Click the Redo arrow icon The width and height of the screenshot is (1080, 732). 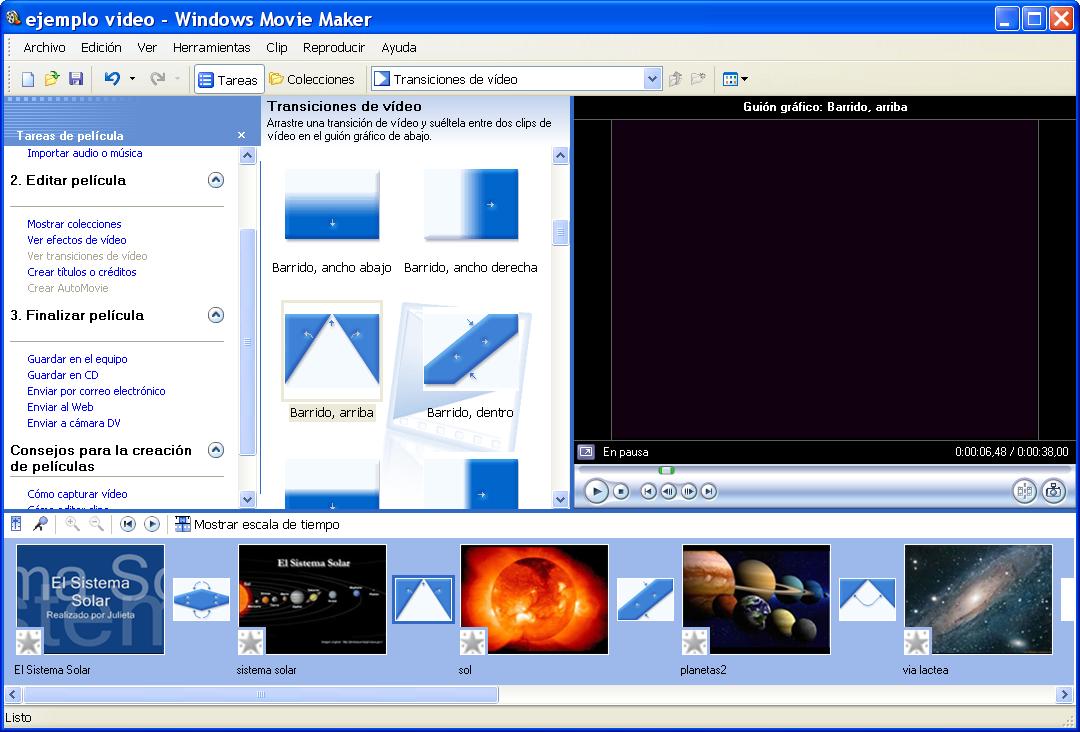(158, 79)
